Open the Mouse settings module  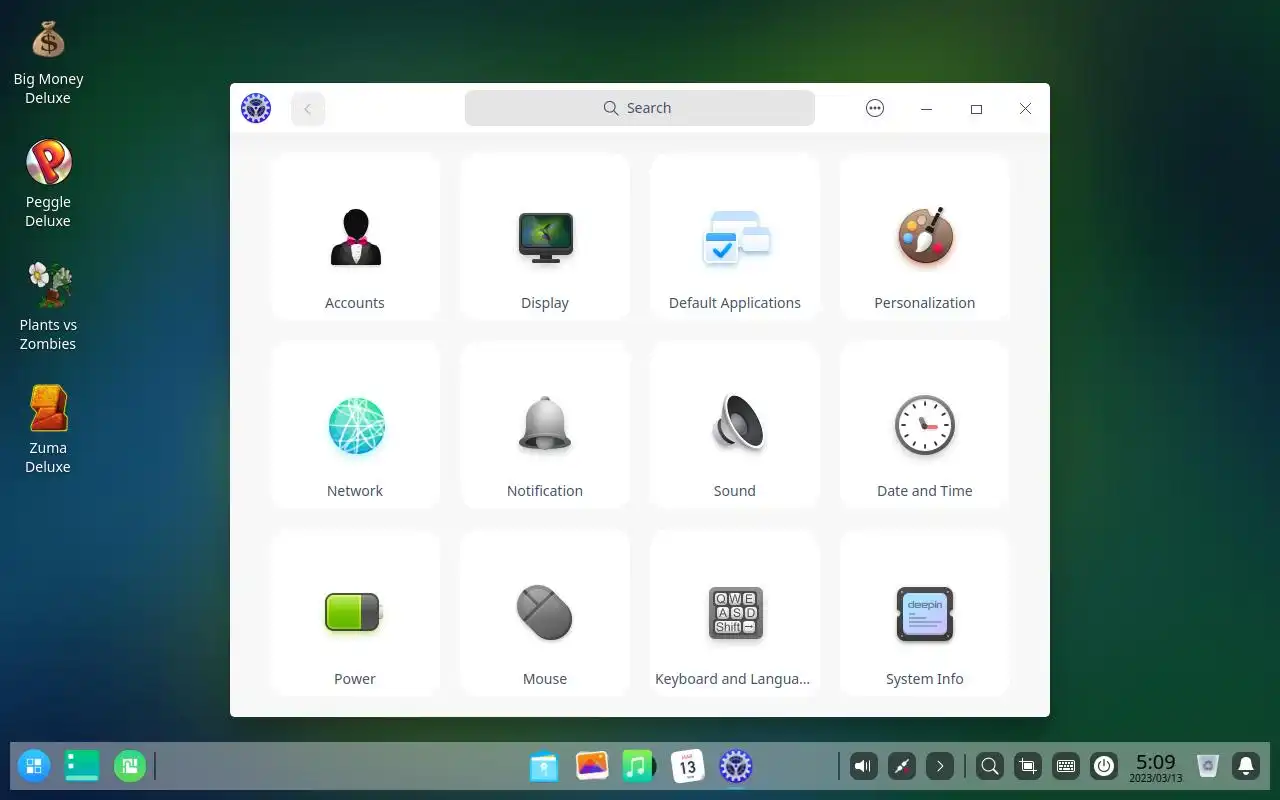[x=545, y=613]
